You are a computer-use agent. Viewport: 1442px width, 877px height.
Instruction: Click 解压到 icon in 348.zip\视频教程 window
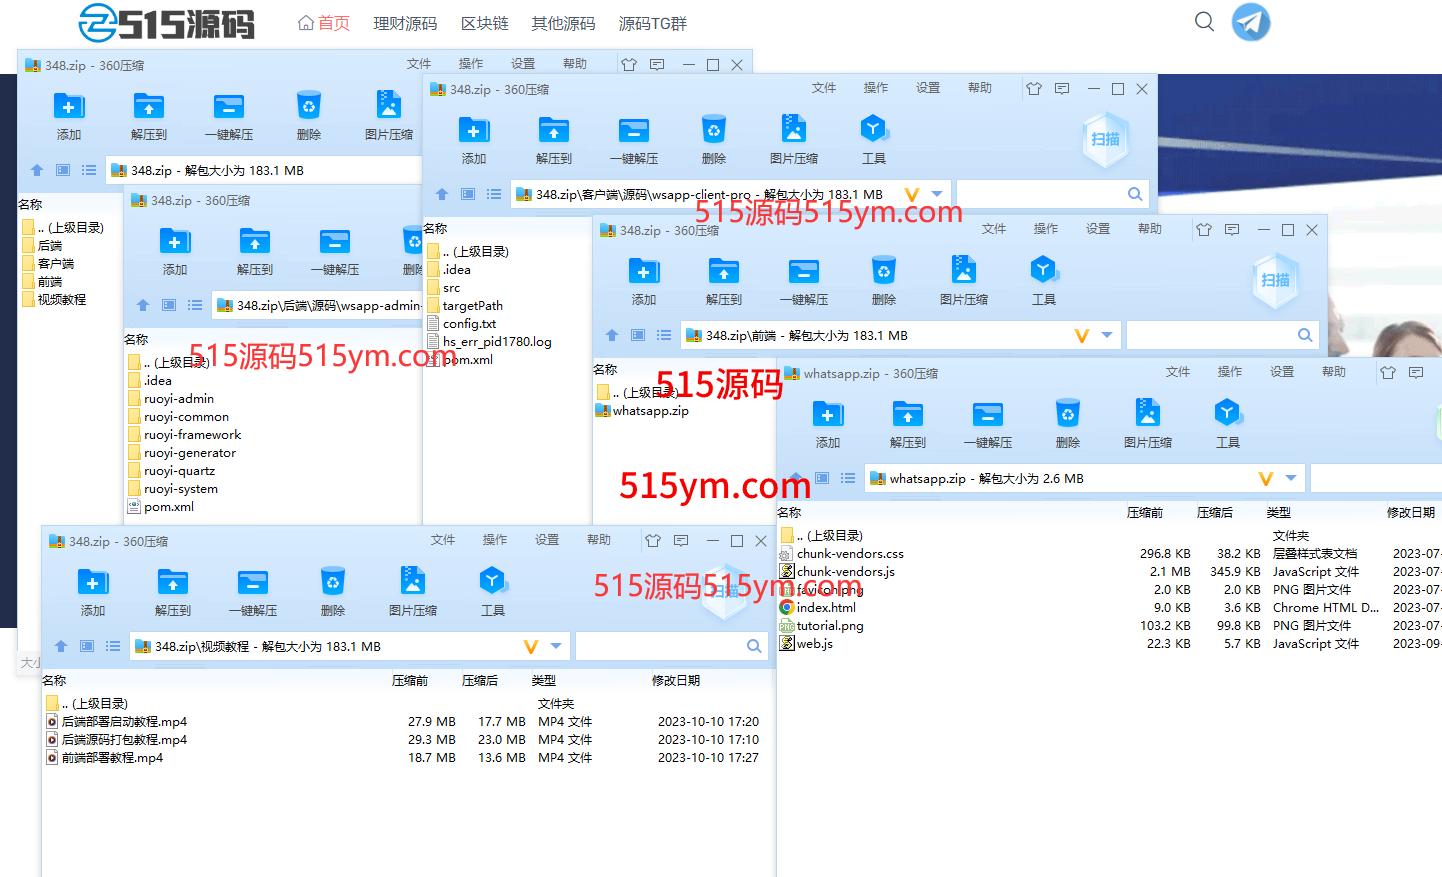click(x=172, y=582)
